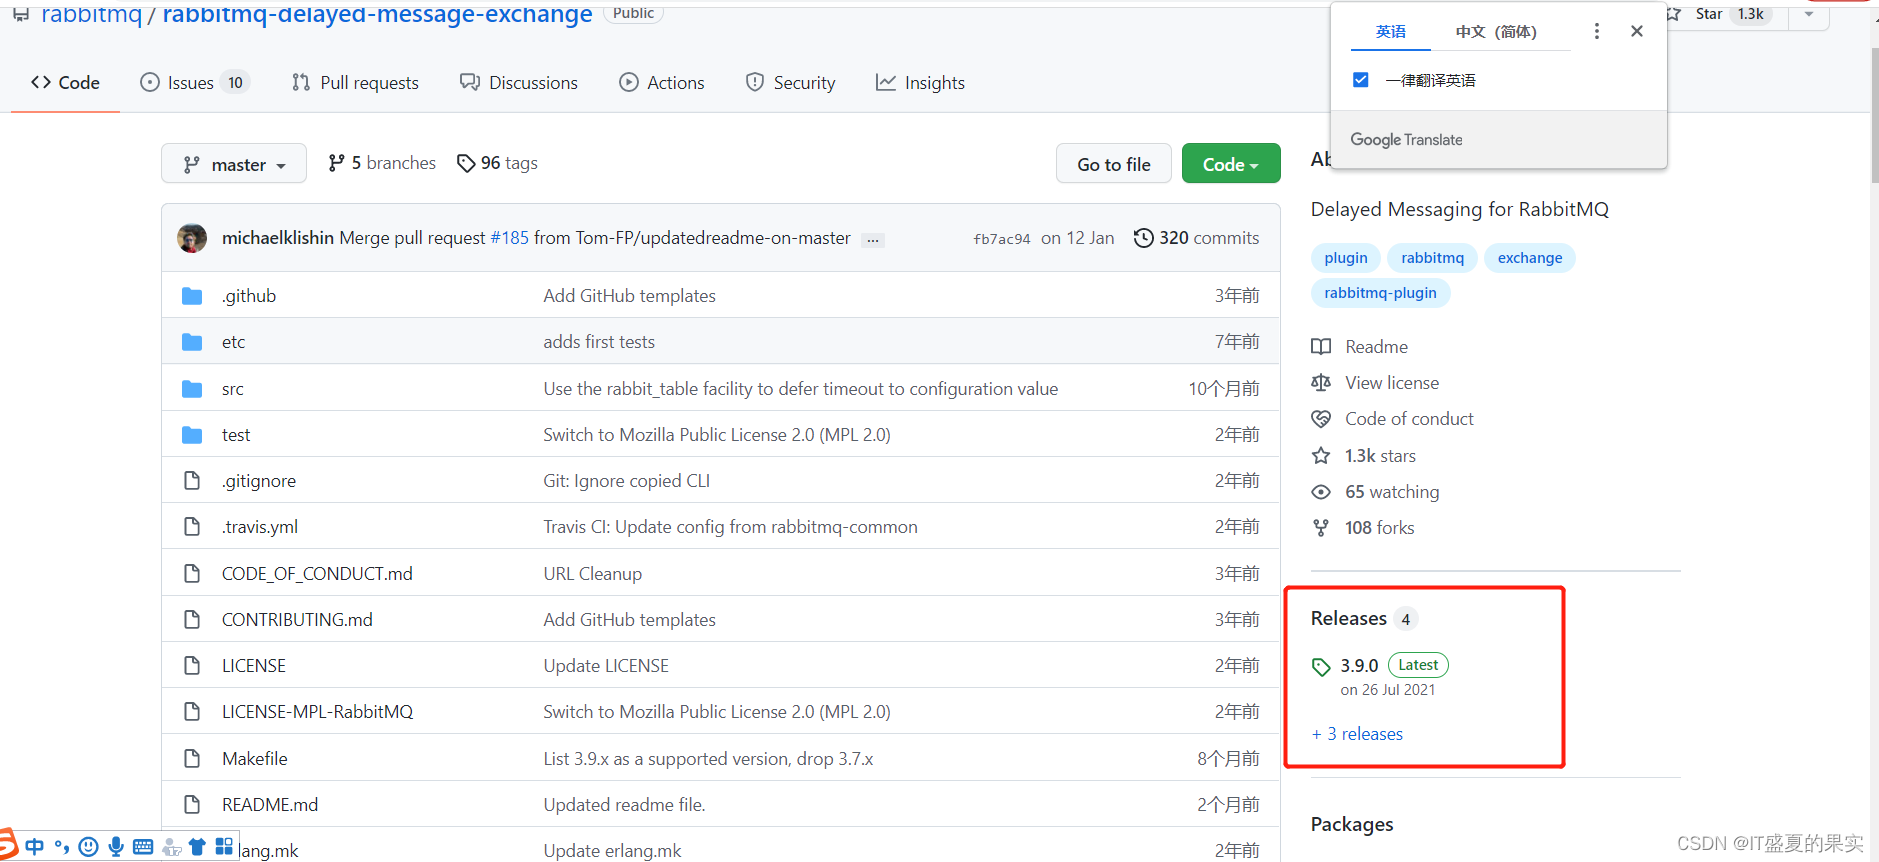Click the IME Chinese mode 中 icon
This screenshot has height=862, width=1879.
[35, 847]
